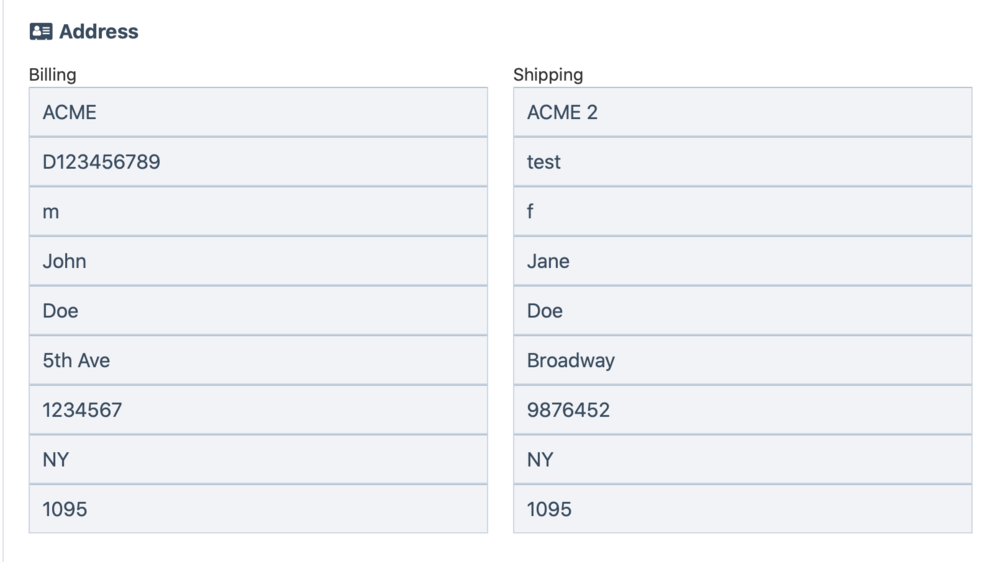Select billing country field 1095
This screenshot has height=562, width=1000.
click(x=258, y=509)
